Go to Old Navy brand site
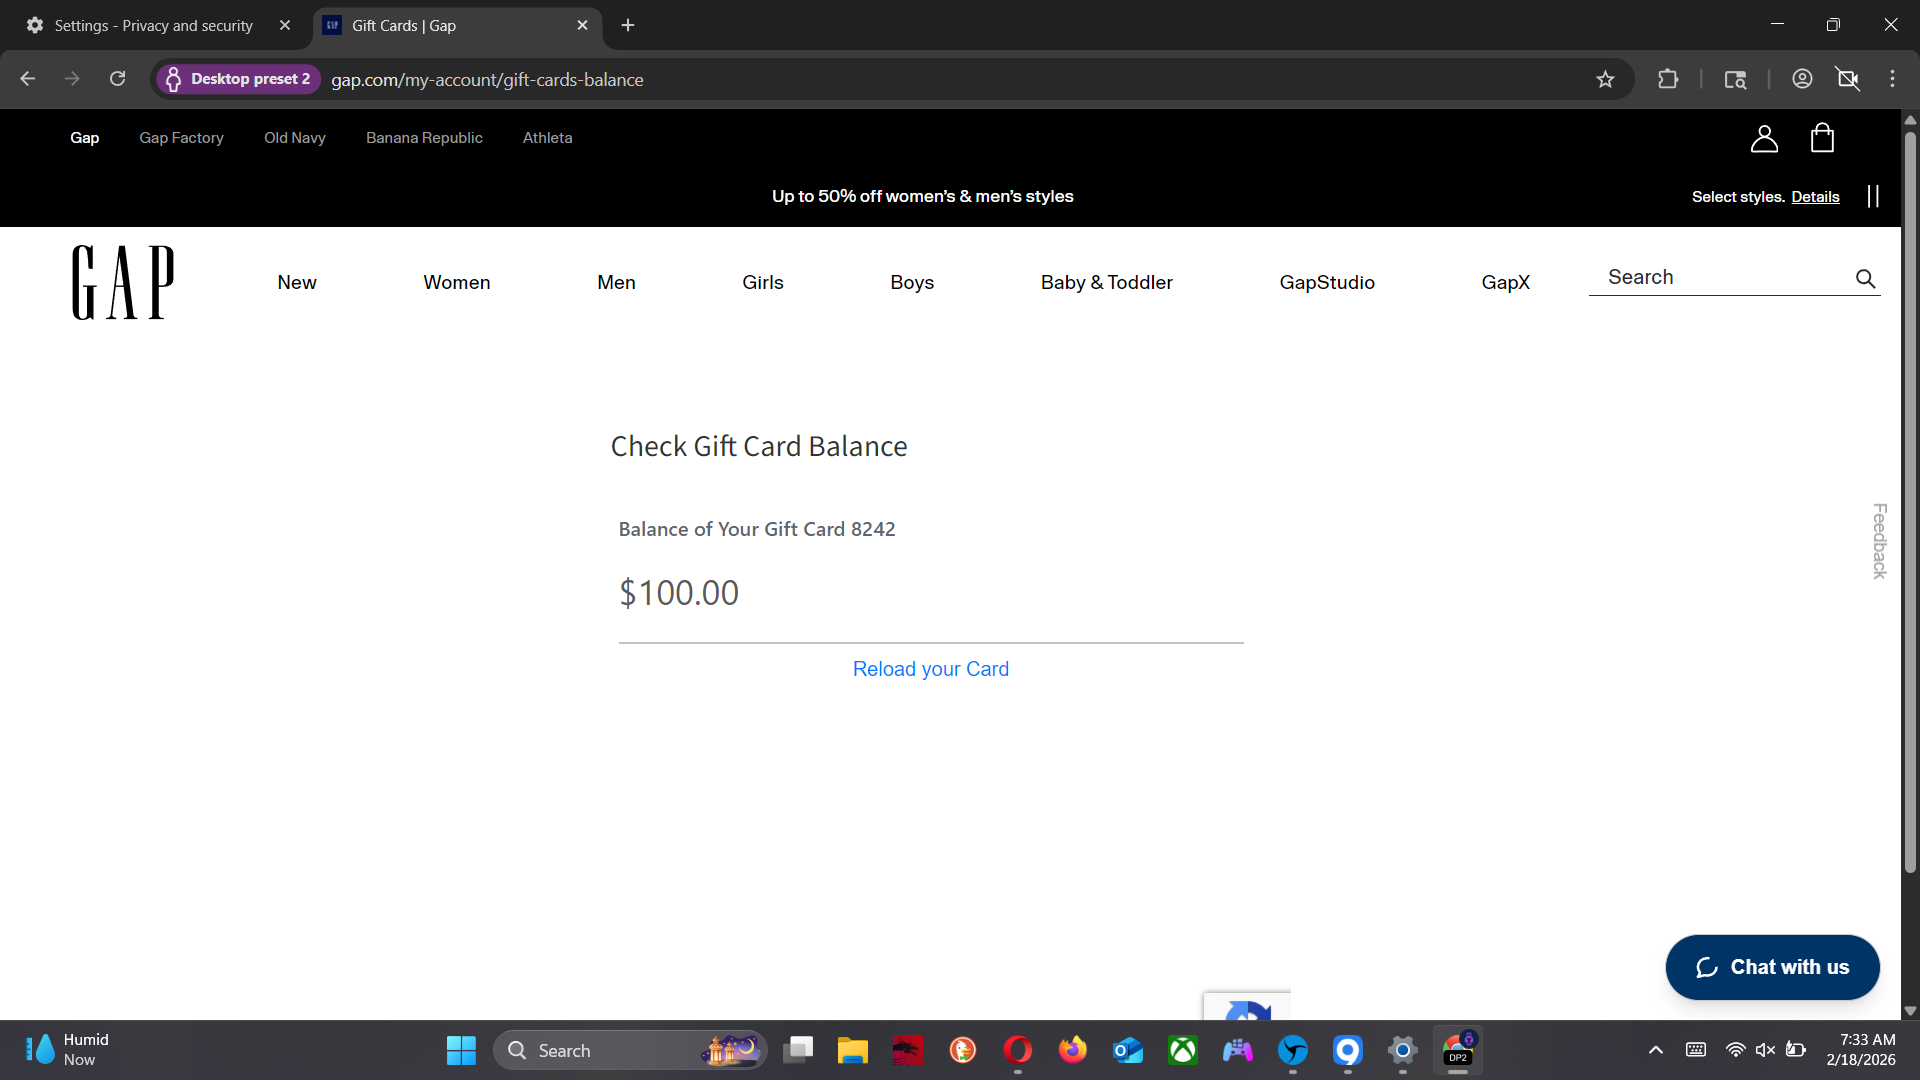1920x1080 pixels. click(294, 138)
